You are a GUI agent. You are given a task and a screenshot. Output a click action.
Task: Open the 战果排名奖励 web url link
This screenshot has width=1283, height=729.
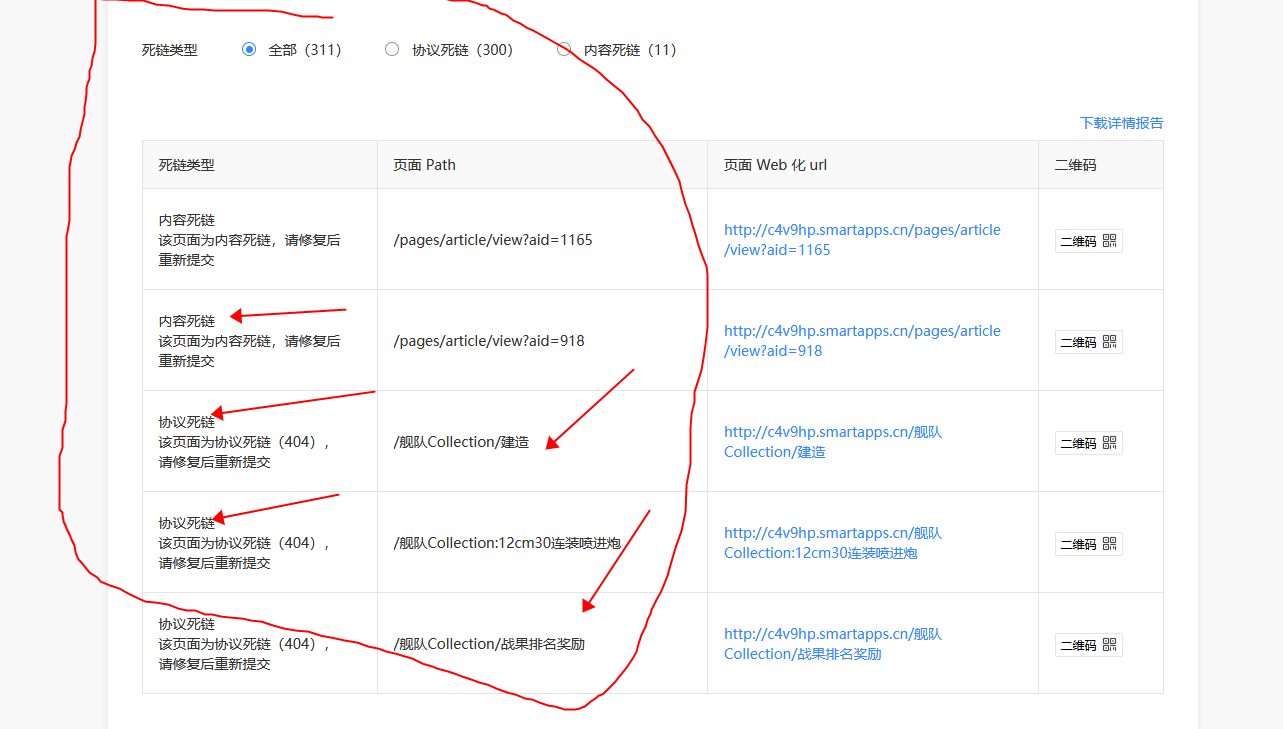pyautogui.click(x=833, y=644)
